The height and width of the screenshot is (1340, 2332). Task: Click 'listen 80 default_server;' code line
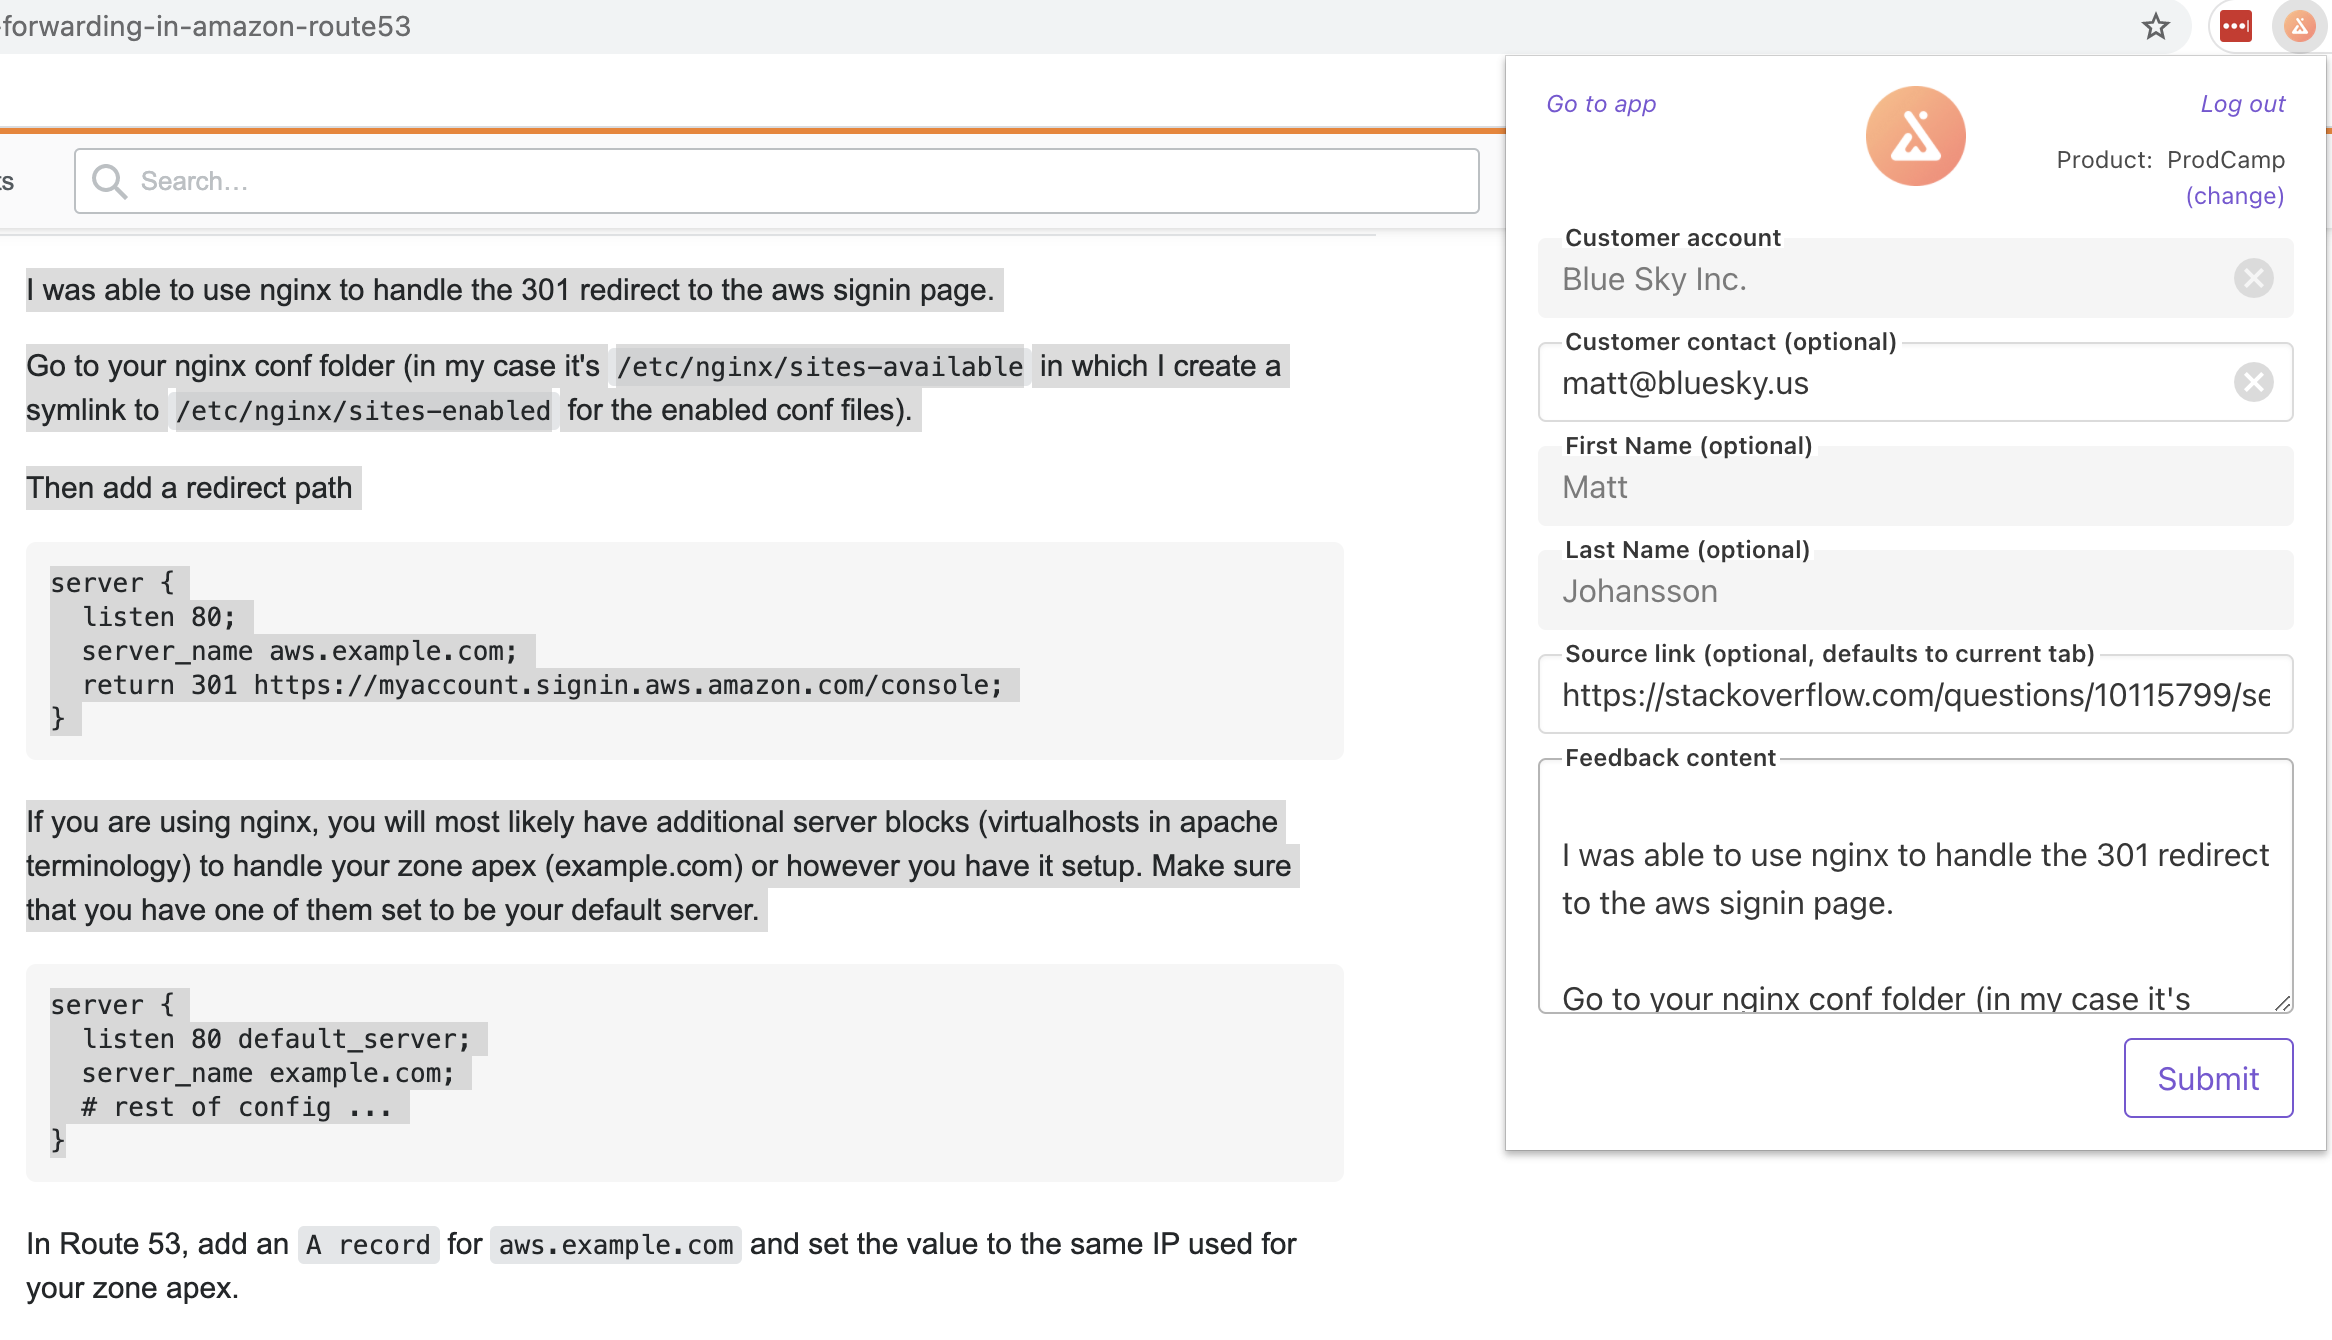pyautogui.click(x=276, y=1039)
